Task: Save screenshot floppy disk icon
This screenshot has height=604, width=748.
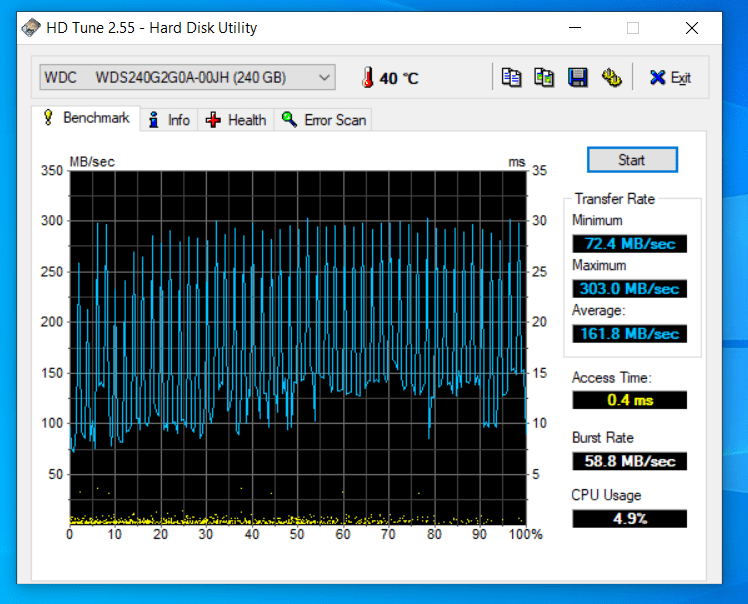Action: click(x=577, y=77)
